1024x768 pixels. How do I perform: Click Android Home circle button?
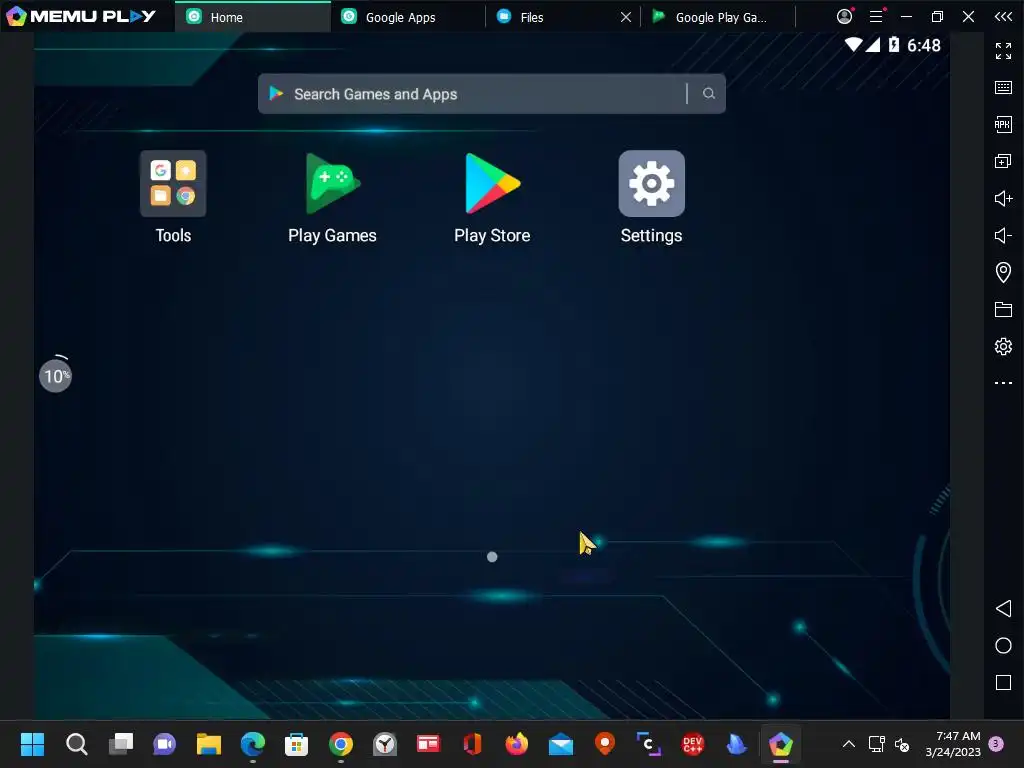tap(1003, 646)
